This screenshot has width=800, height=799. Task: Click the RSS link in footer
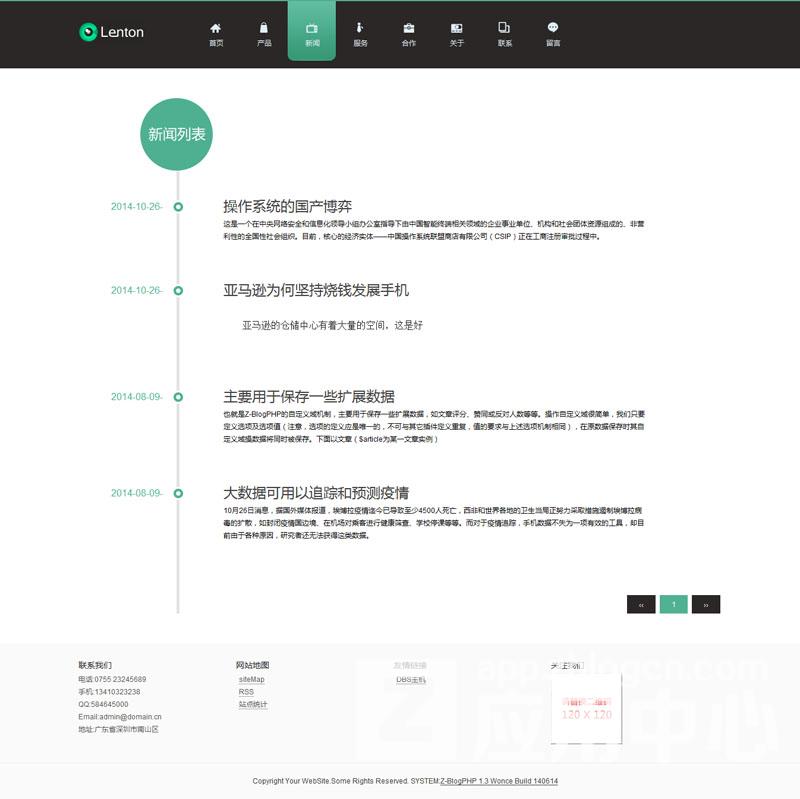[x=246, y=692]
